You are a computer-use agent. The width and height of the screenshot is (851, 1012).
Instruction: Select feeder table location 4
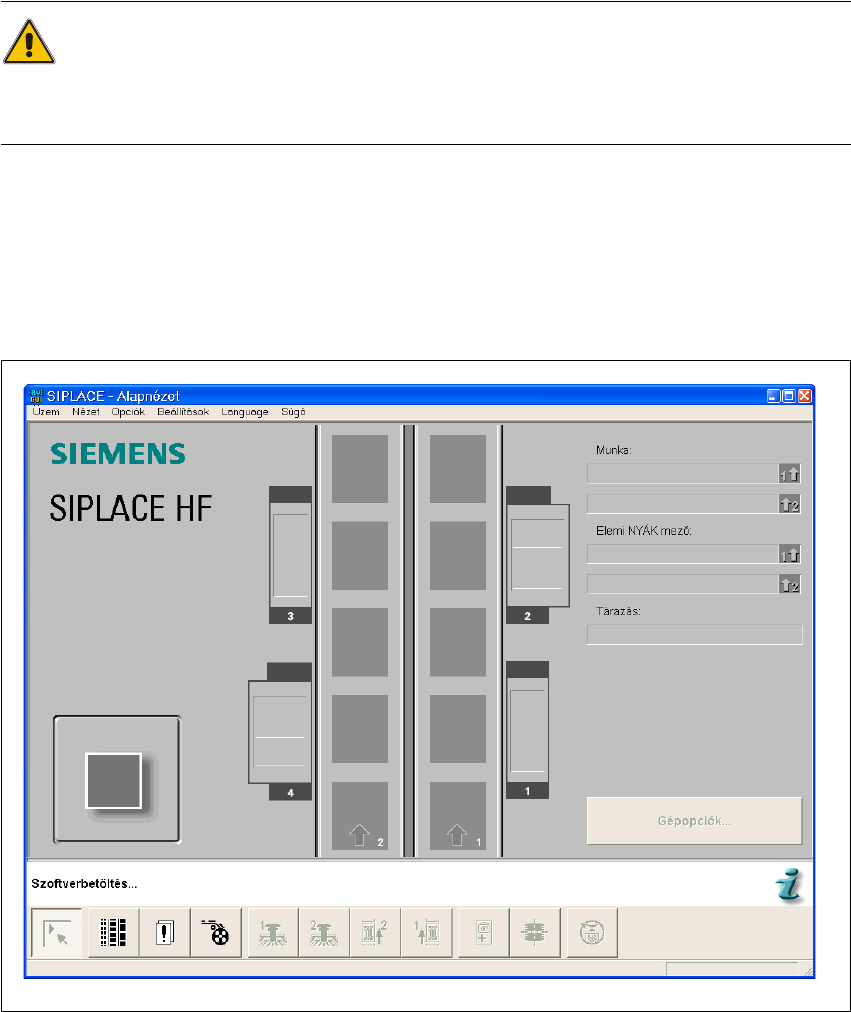(x=280, y=731)
